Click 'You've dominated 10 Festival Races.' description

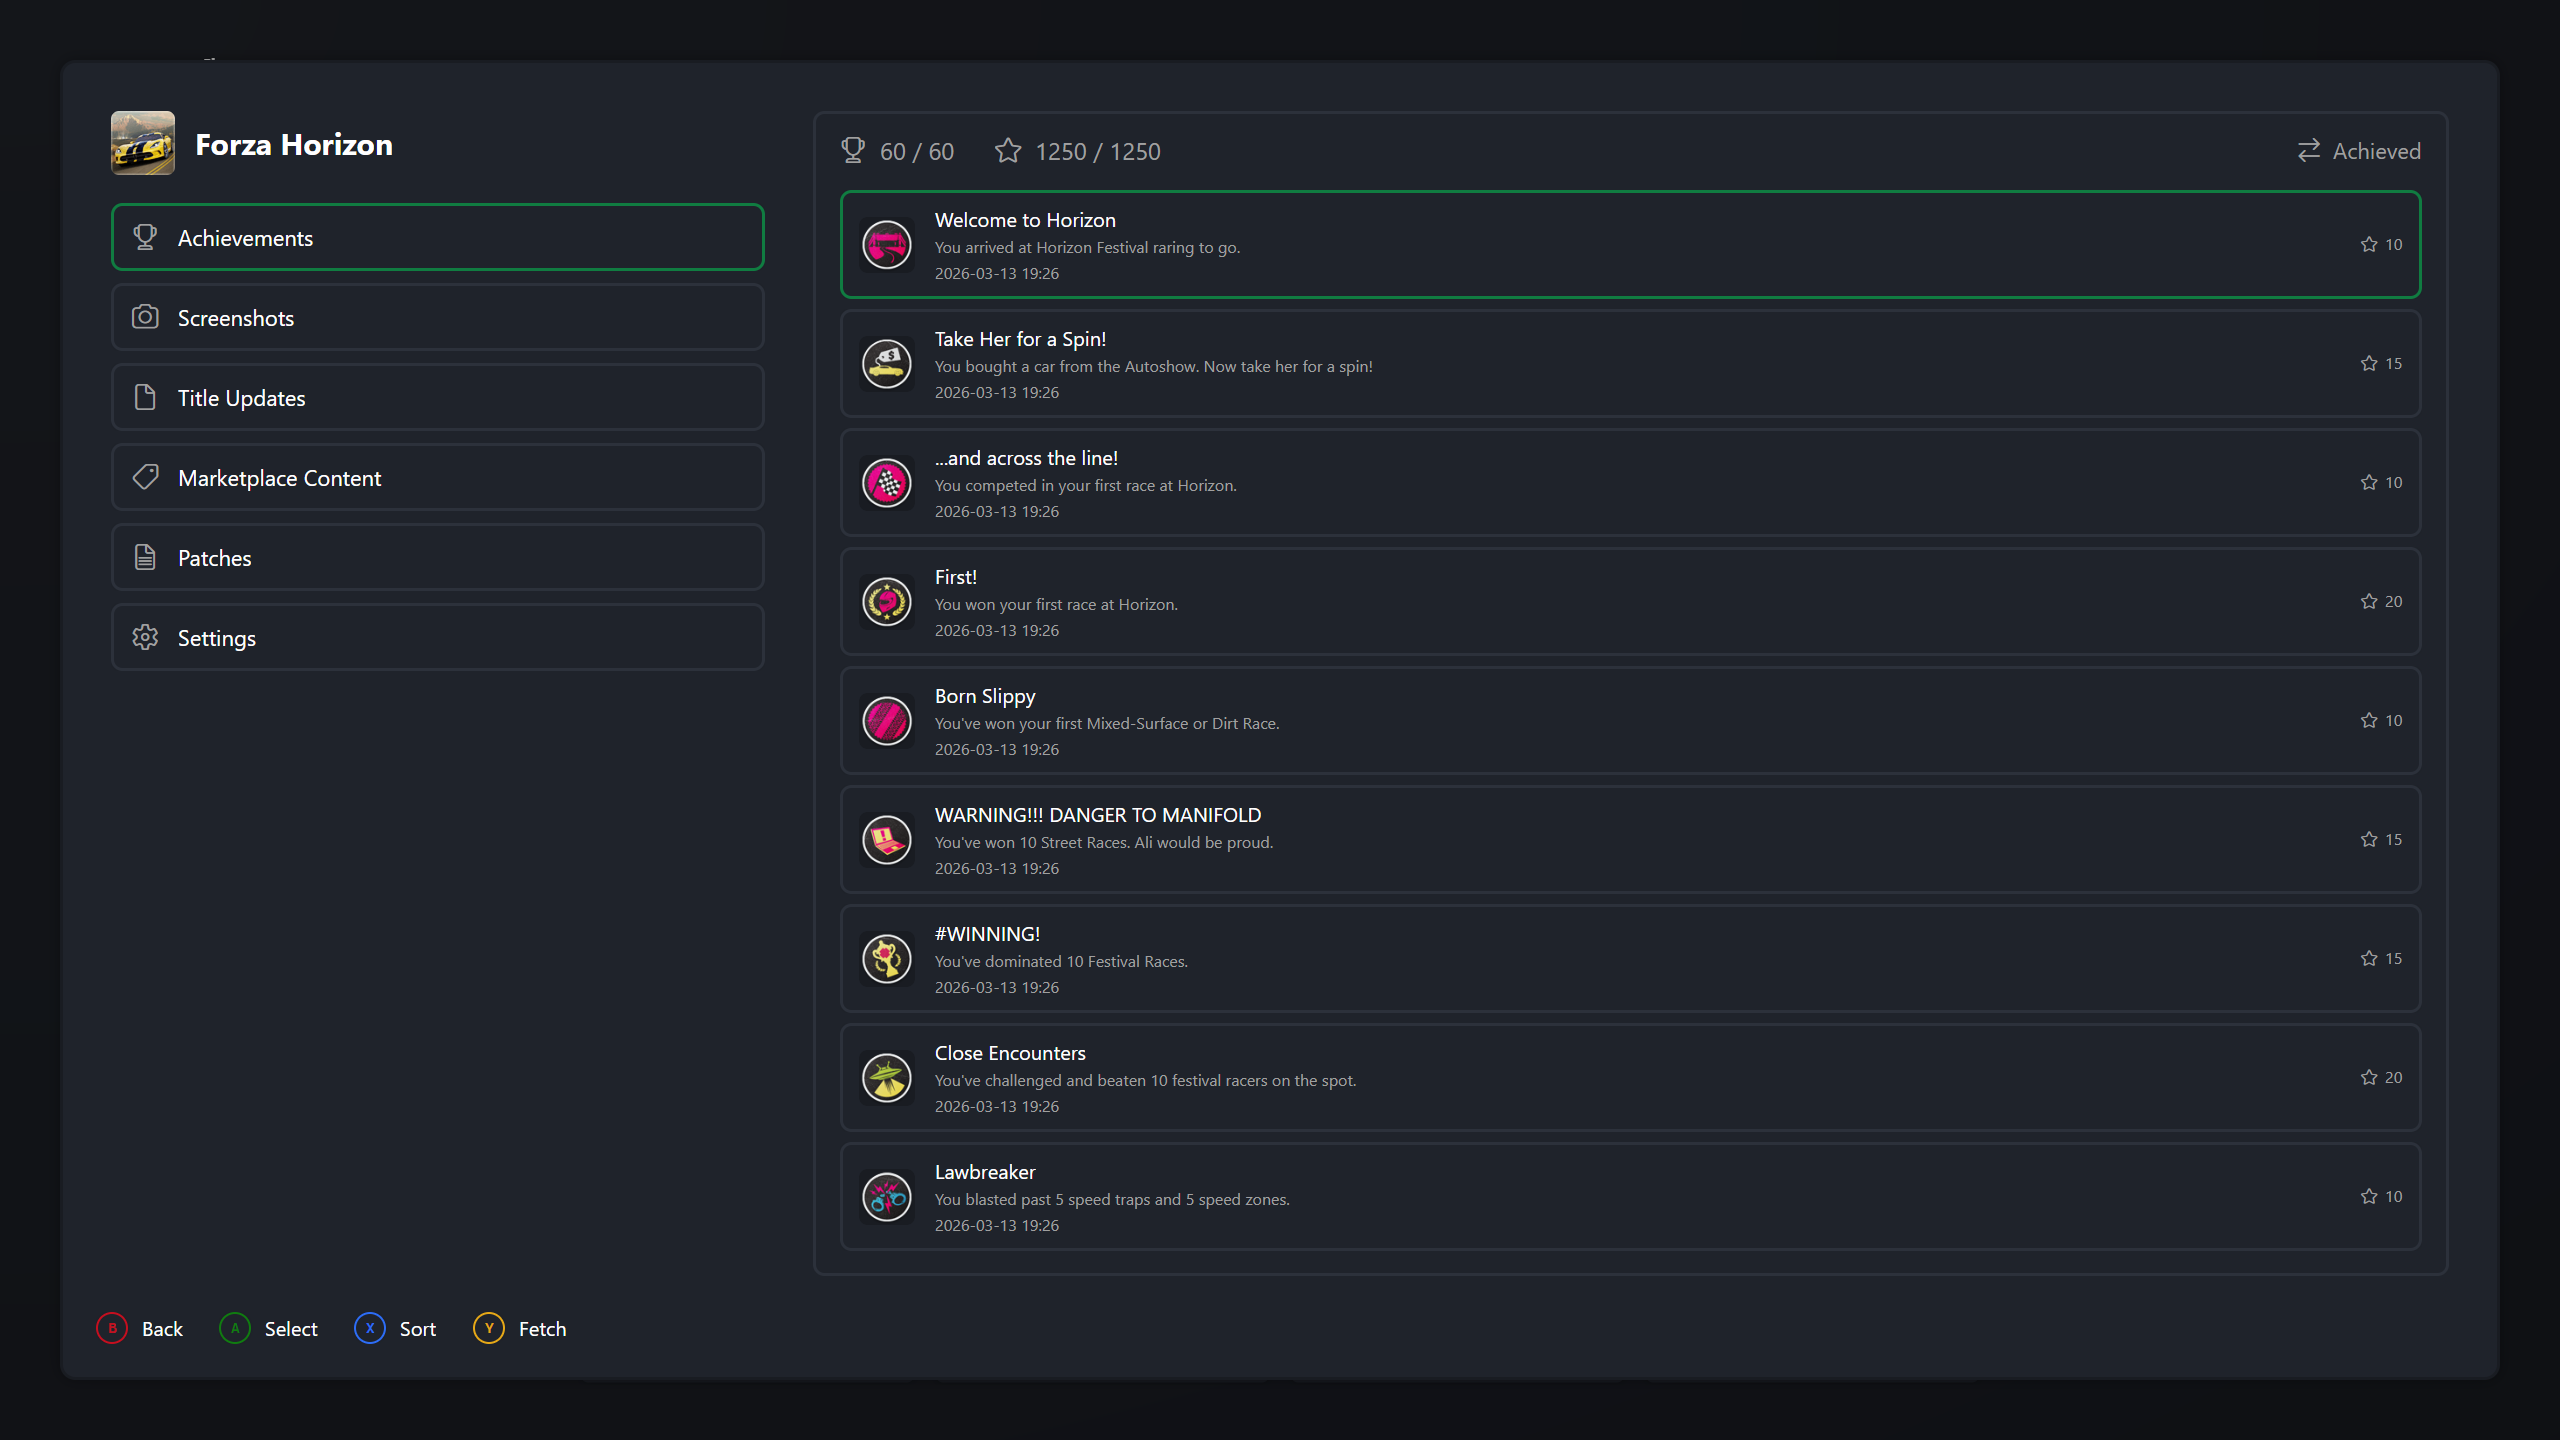coord(1061,961)
